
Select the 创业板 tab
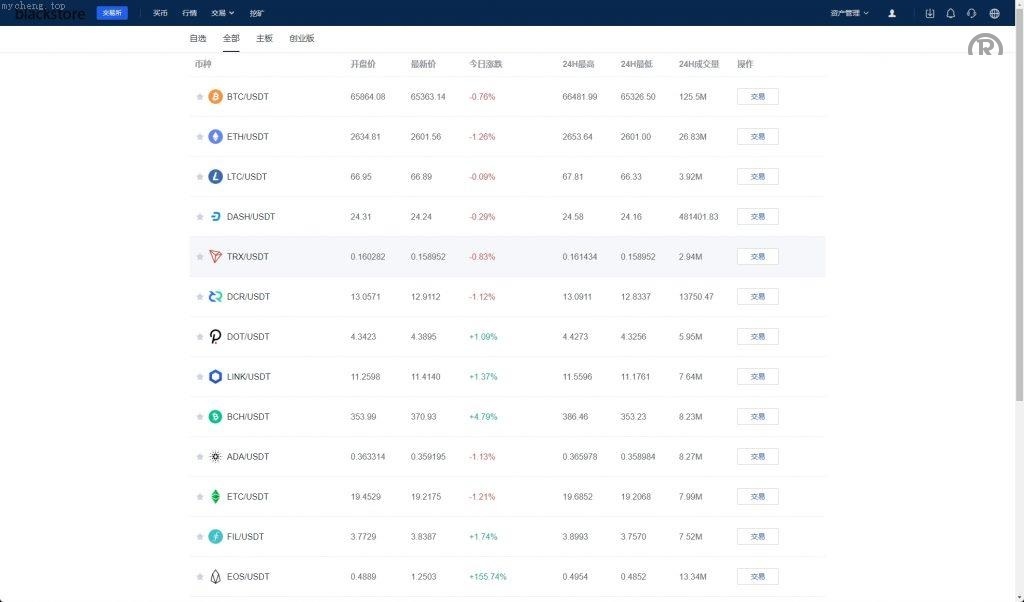[301, 38]
